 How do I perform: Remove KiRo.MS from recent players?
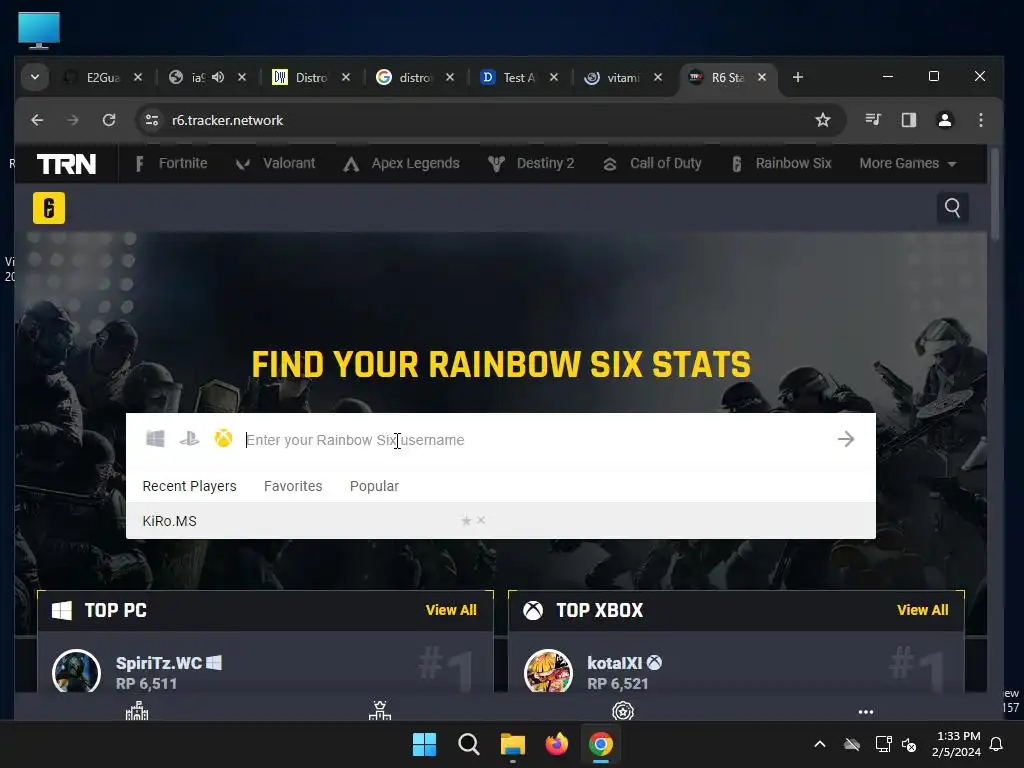coord(481,520)
